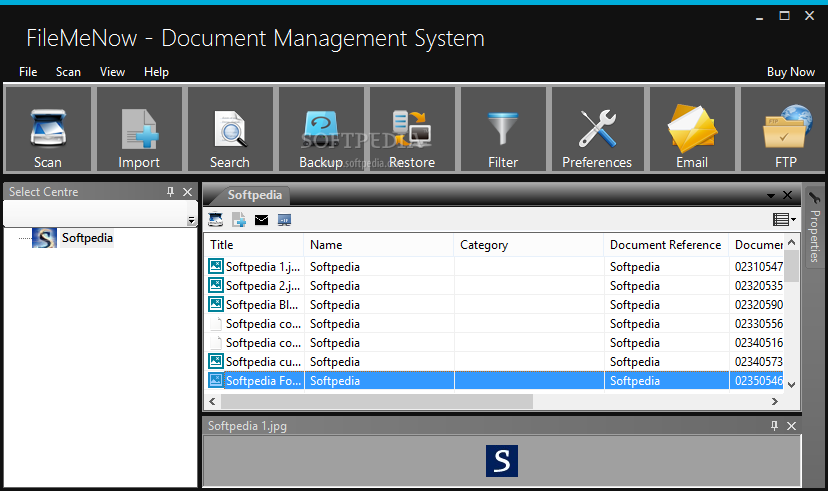The width and height of the screenshot is (828, 491).
Task: Sort by the Title column header
Action: point(254,245)
